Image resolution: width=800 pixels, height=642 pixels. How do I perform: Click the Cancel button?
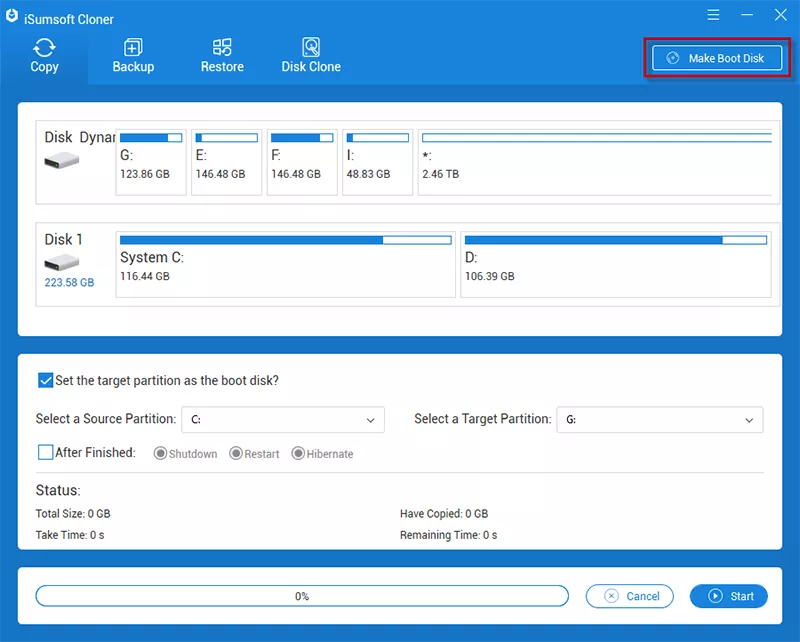click(x=630, y=596)
